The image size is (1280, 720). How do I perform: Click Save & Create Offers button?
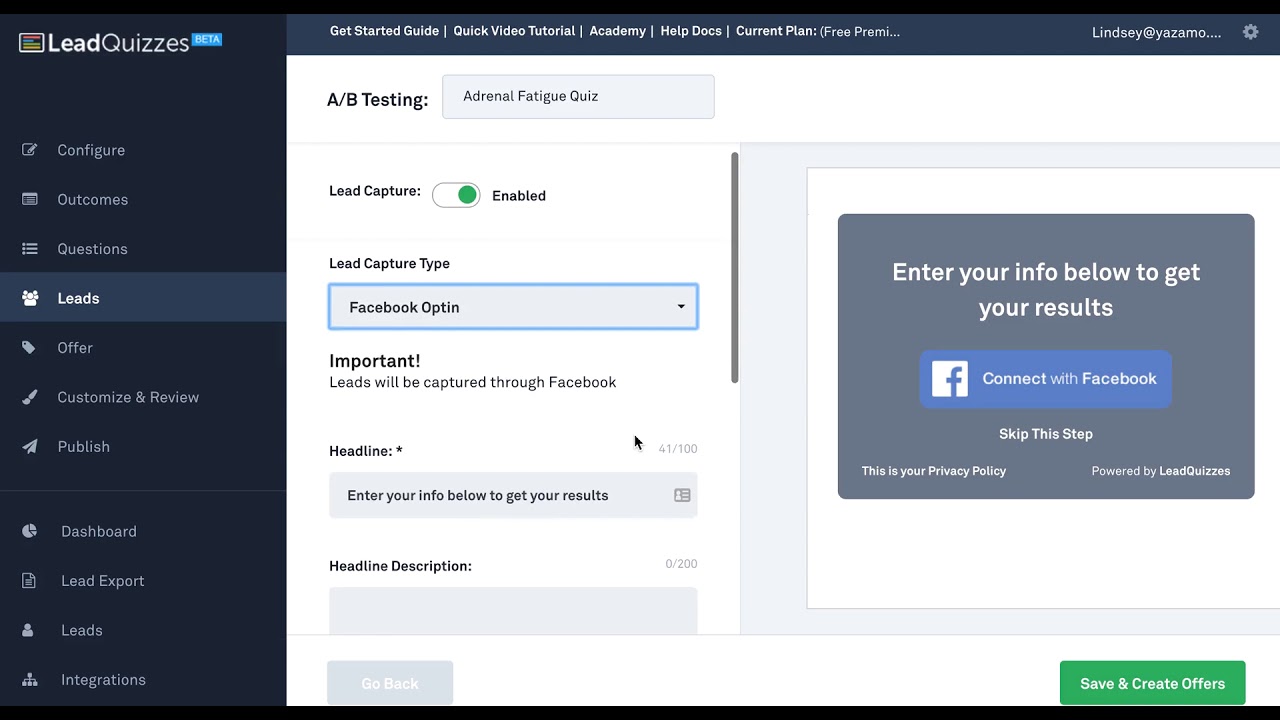click(1152, 683)
